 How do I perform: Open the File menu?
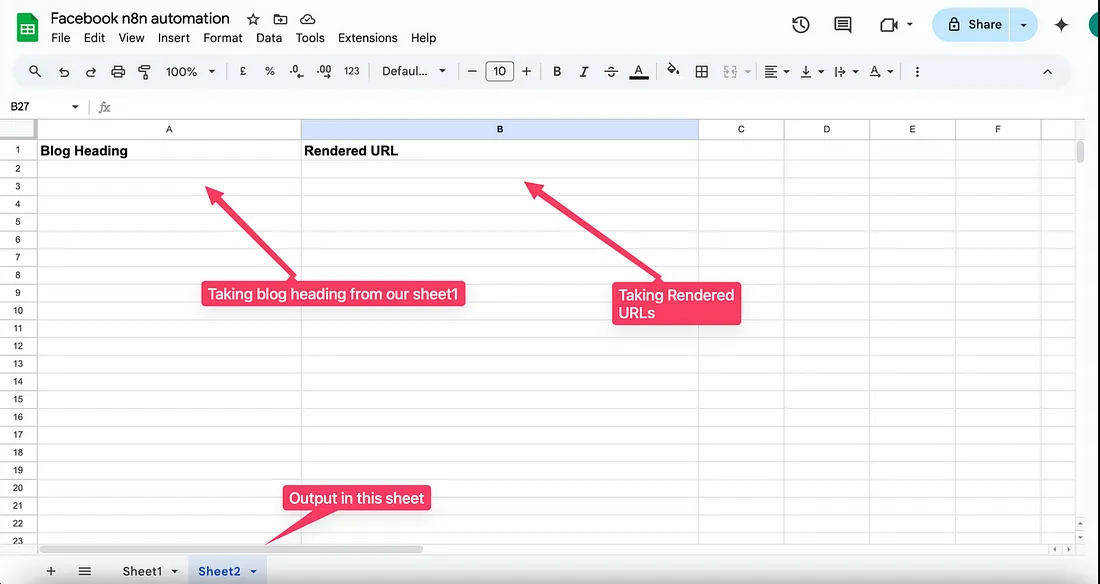coord(61,38)
